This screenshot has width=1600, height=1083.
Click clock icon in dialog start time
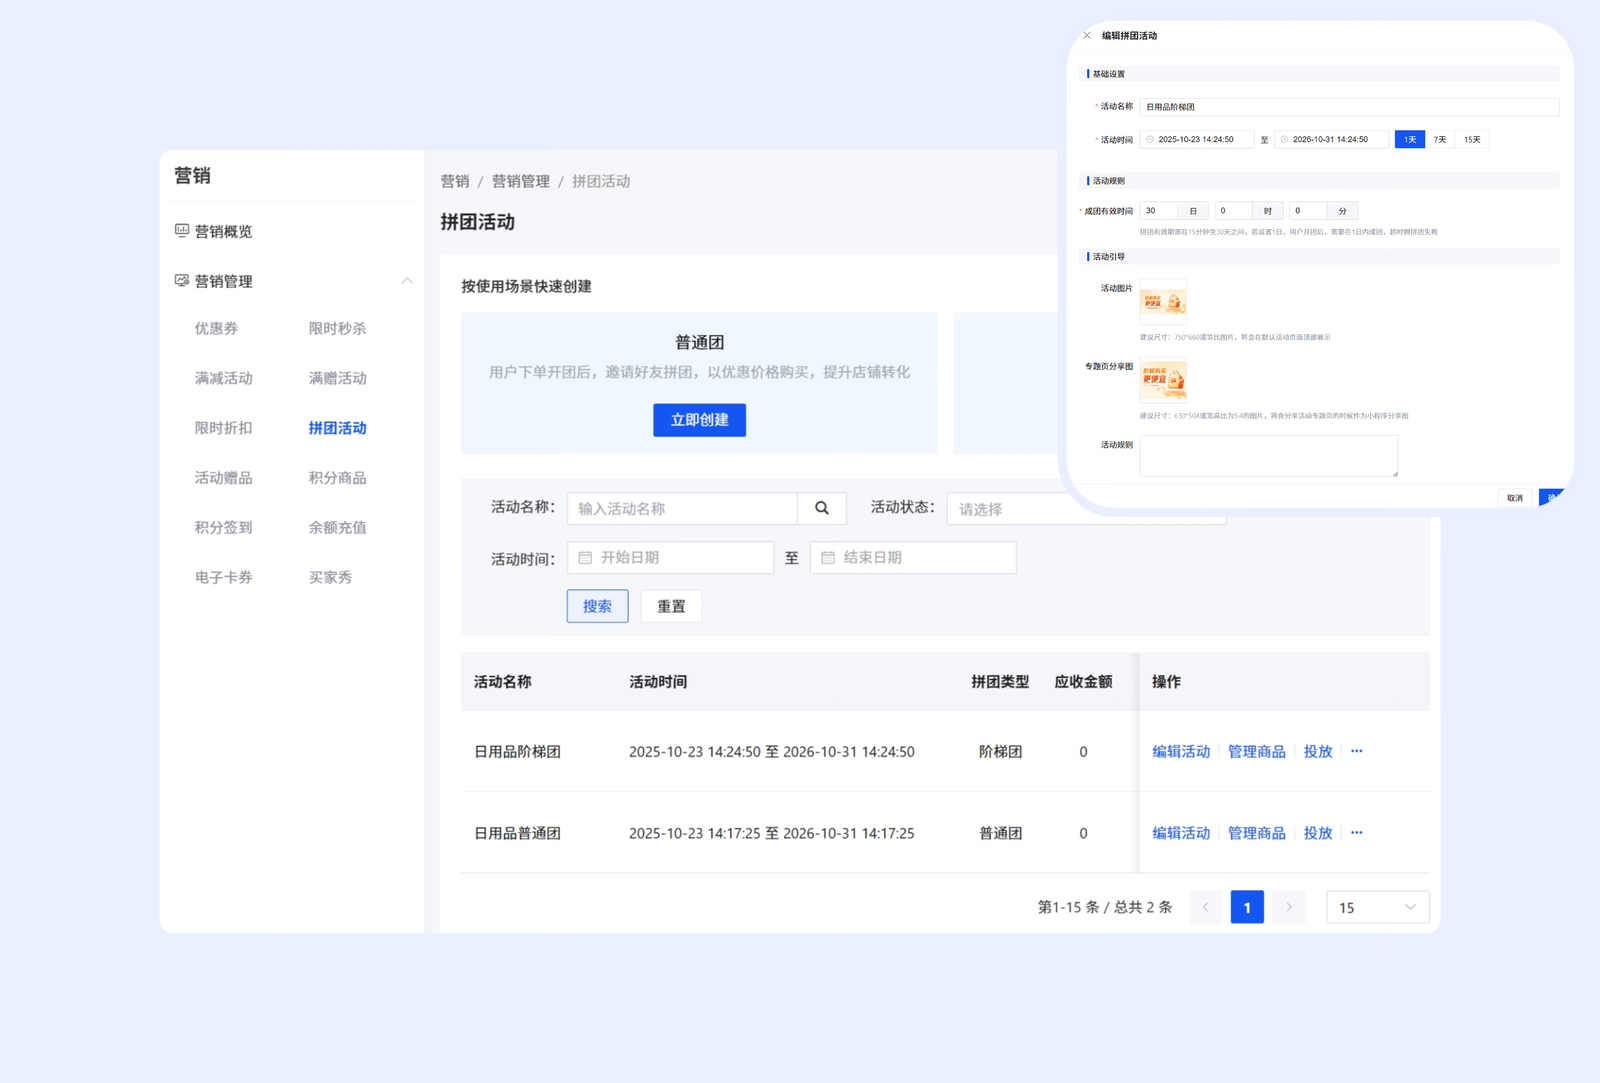click(1150, 140)
